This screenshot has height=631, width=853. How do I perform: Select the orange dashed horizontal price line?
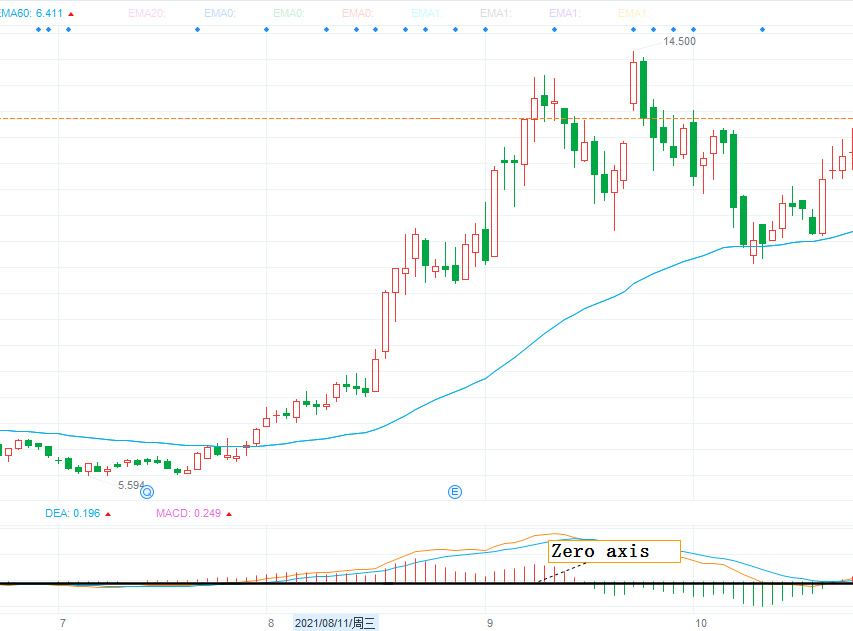click(426, 118)
